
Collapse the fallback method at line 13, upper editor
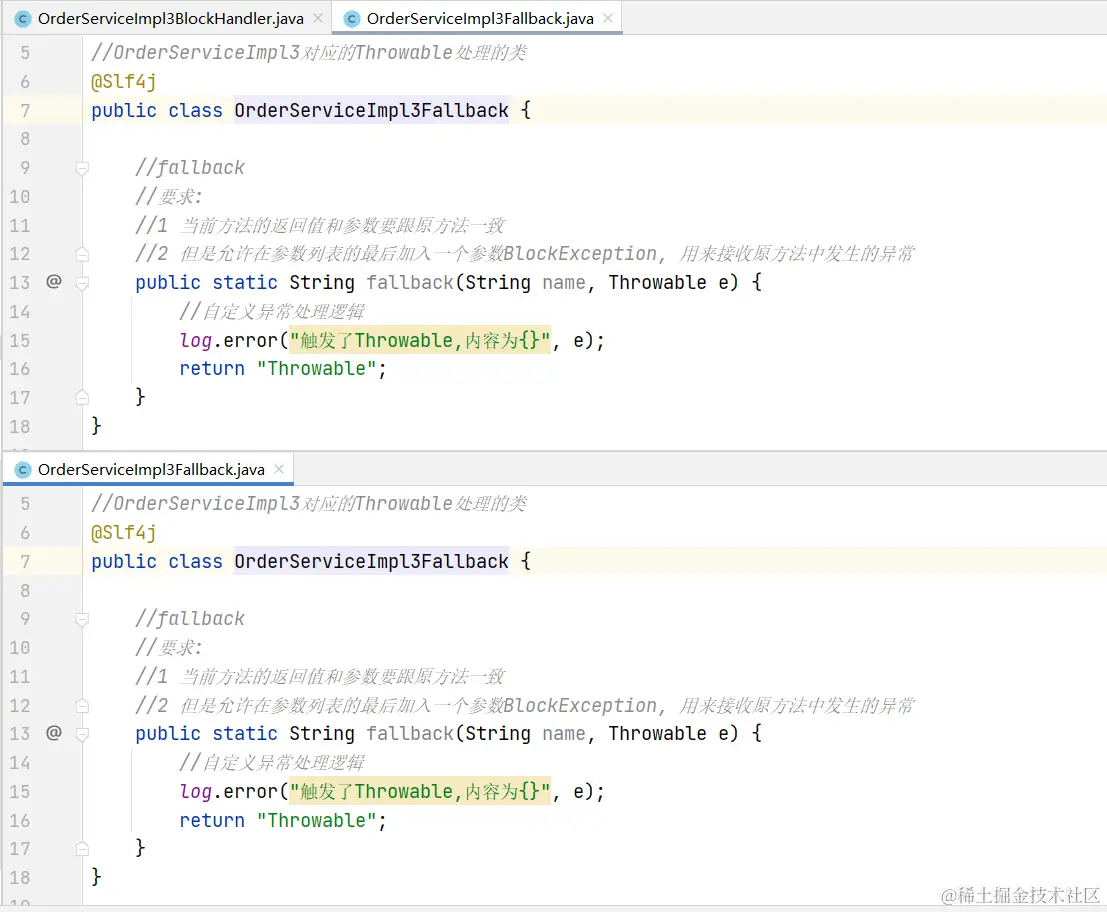pos(82,283)
